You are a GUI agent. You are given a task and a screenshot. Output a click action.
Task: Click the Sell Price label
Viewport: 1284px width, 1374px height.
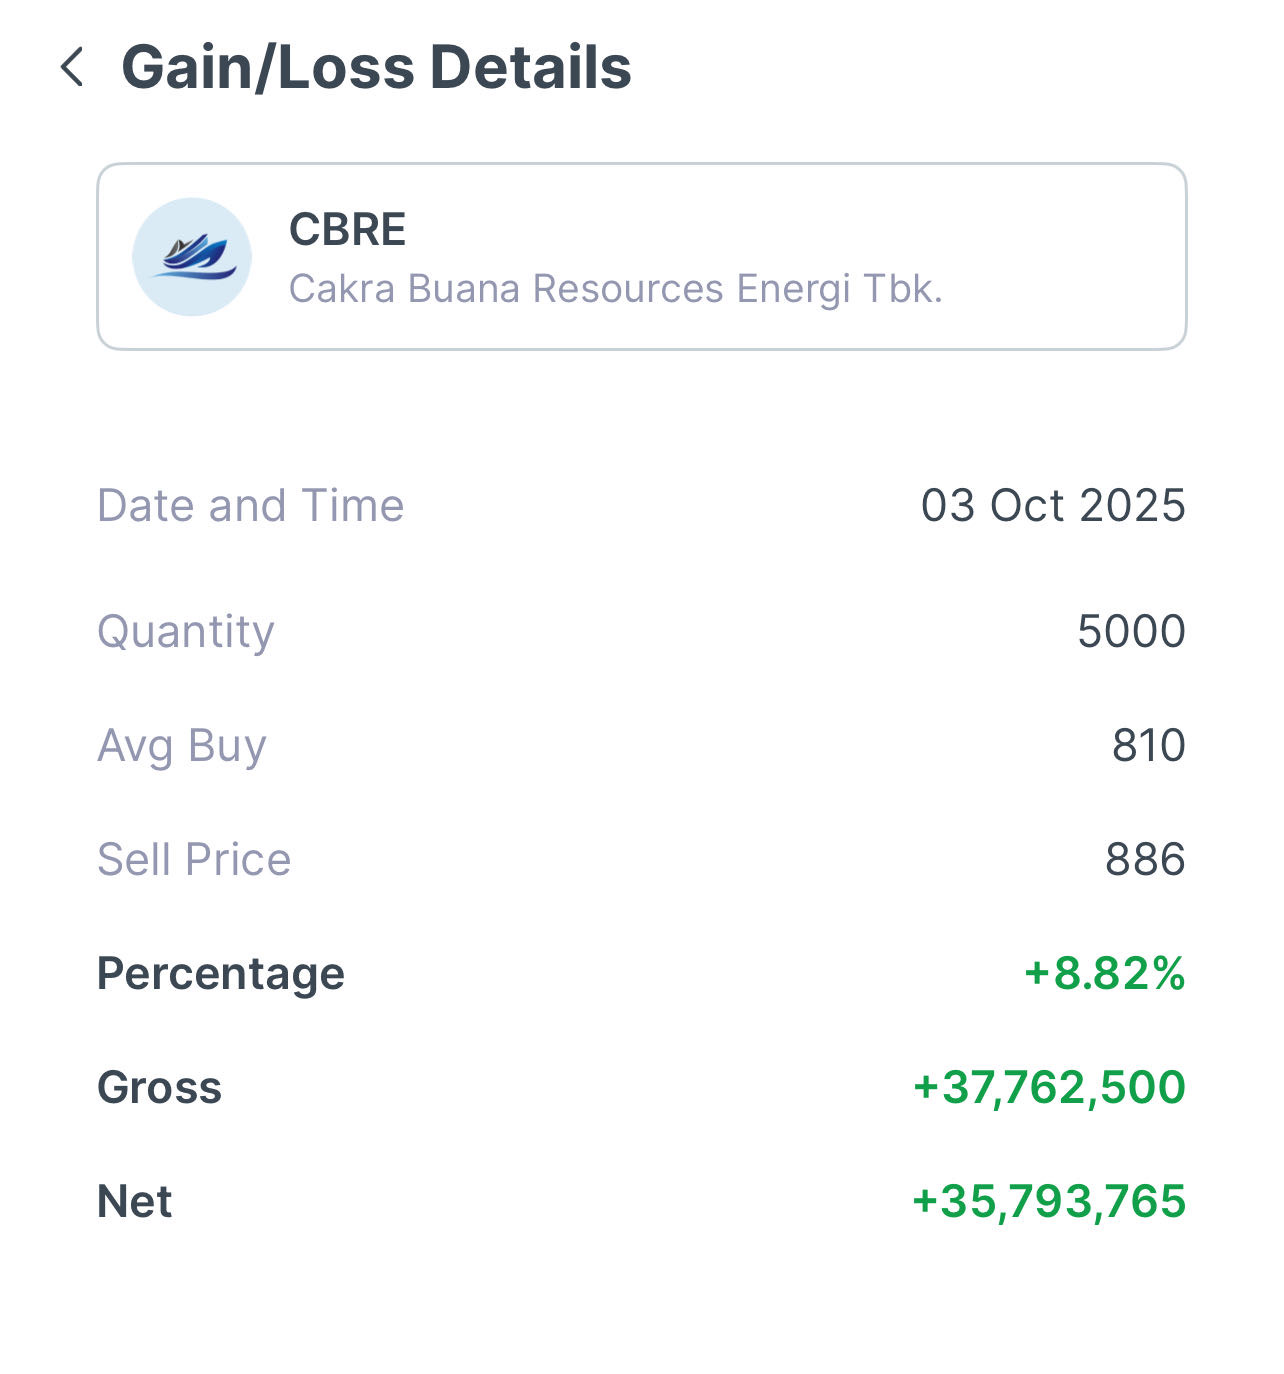[194, 859]
